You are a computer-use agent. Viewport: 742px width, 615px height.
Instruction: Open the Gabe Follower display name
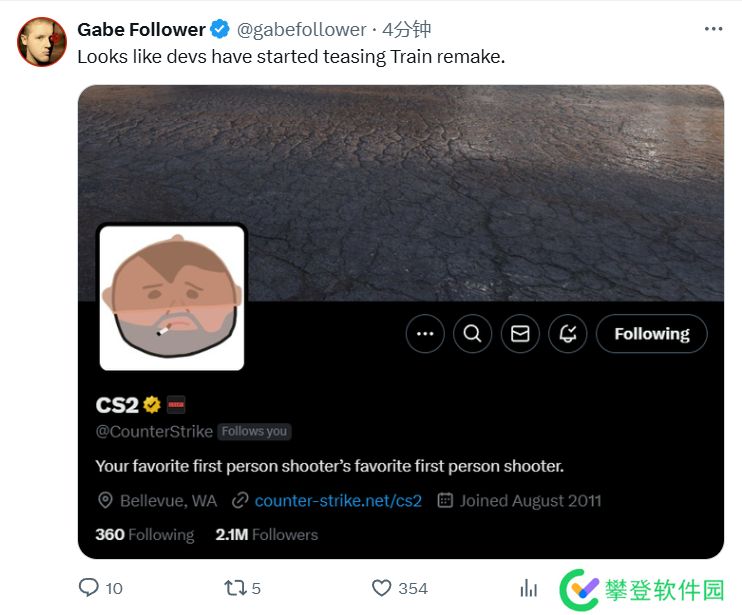[x=141, y=29]
